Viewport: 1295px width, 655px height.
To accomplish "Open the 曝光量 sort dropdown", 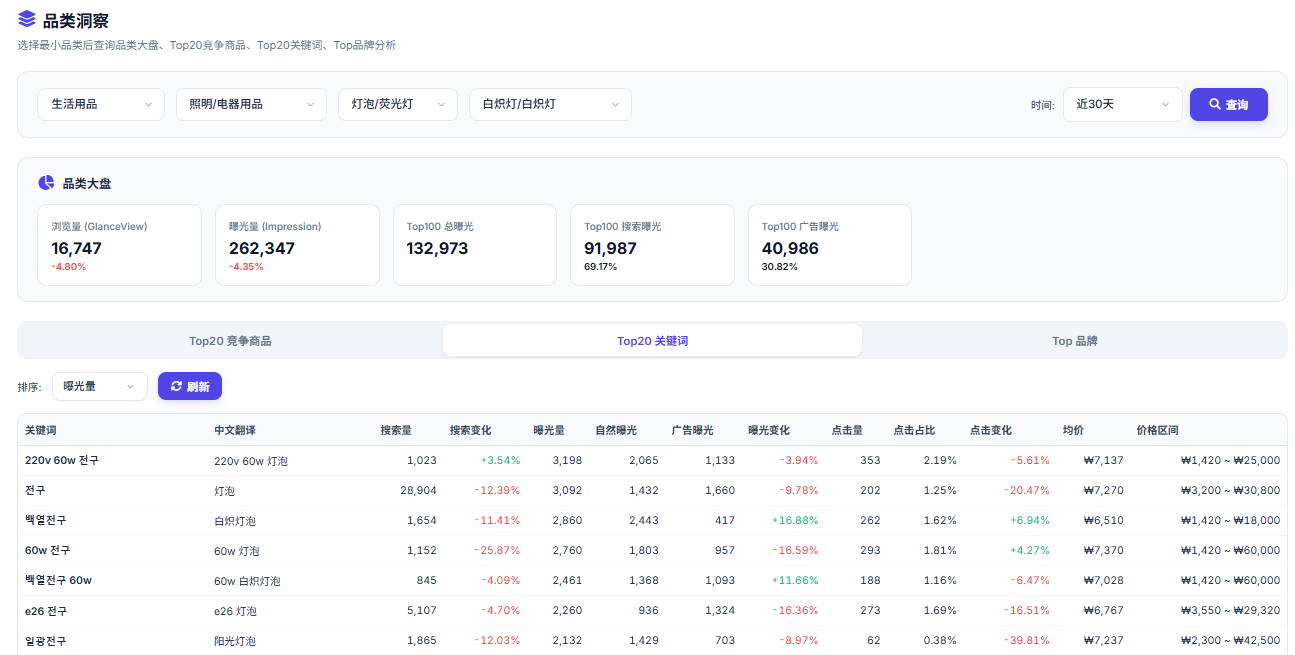I will coord(100,386).
